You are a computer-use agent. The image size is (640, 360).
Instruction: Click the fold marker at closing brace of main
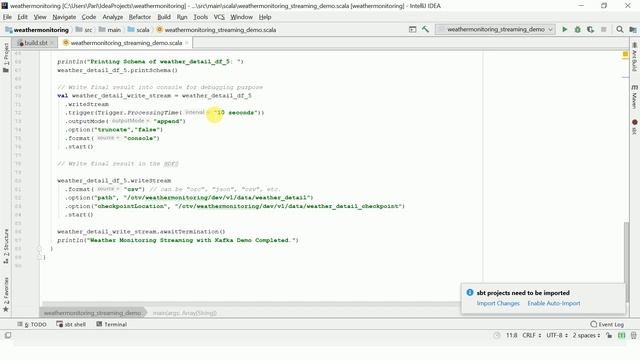tap(39, 249)
